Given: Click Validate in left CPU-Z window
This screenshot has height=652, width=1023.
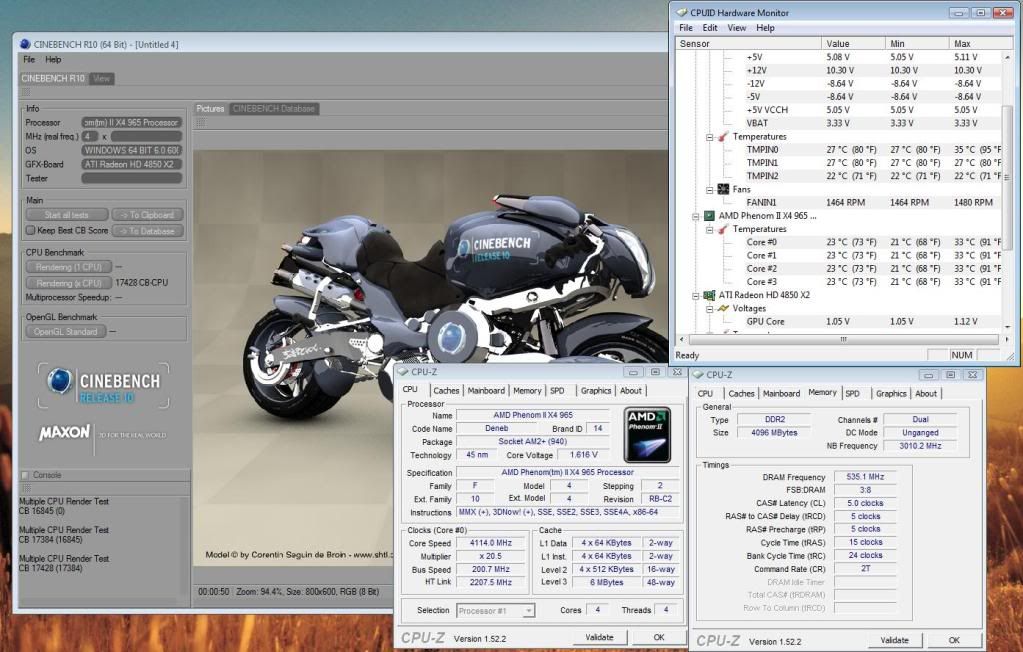Looking at the screenshot, I should [600, 638].
